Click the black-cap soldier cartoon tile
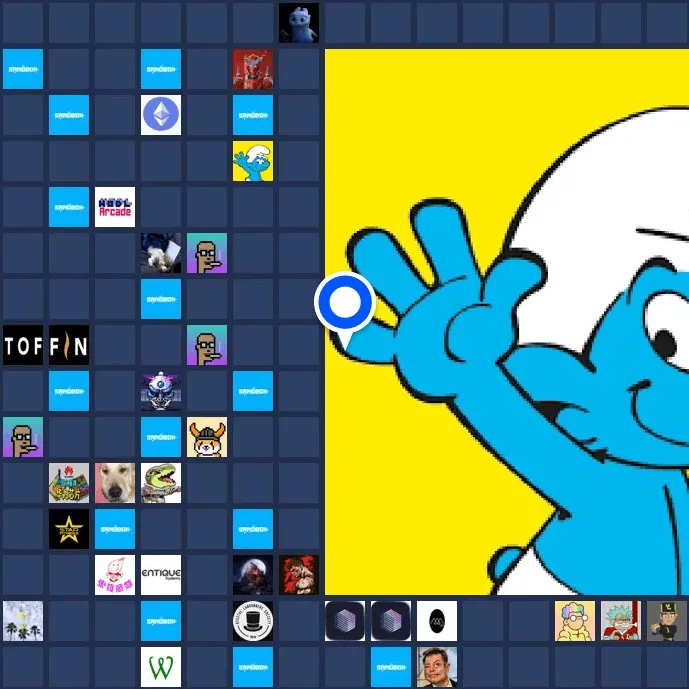689x689 pixels. pos(667,621)
